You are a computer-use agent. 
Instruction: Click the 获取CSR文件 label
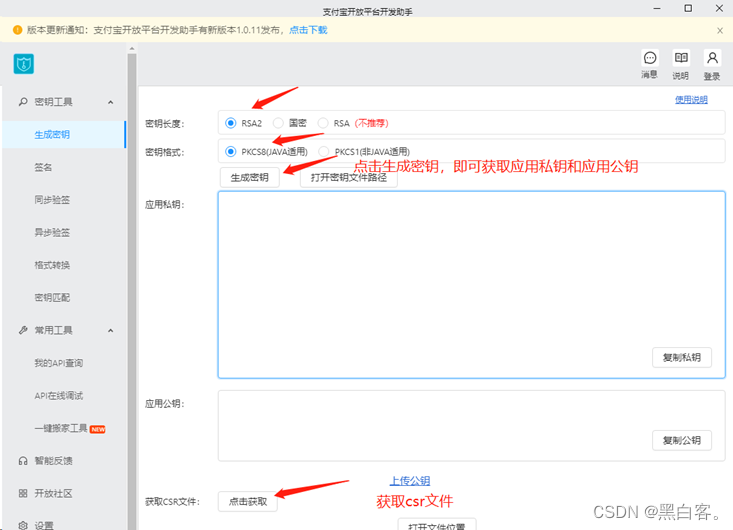point(172,502)
